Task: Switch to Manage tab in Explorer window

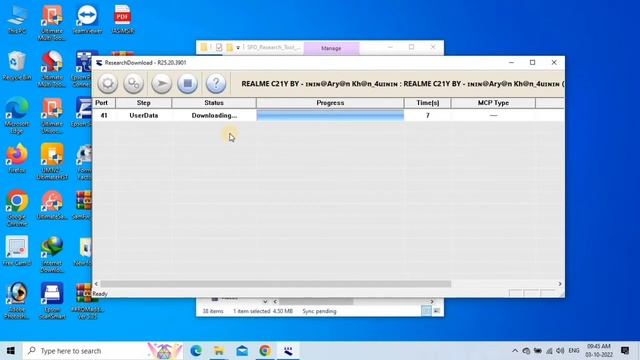Action: tap(331, 48)
